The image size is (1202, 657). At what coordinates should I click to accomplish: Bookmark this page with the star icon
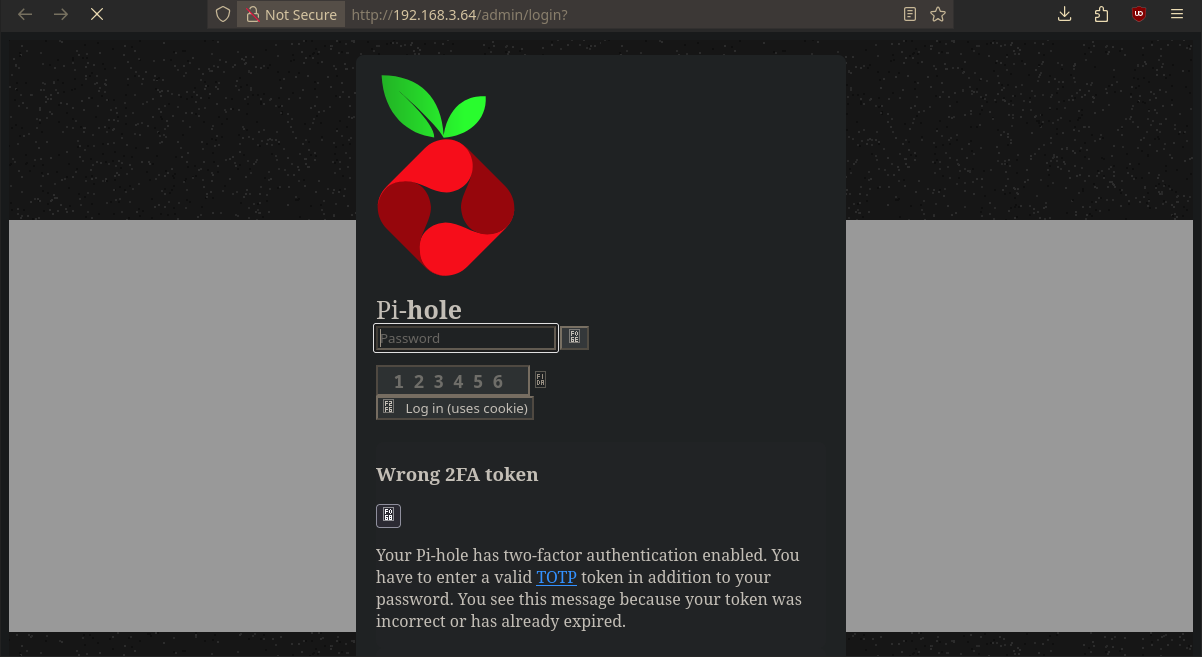937,14
